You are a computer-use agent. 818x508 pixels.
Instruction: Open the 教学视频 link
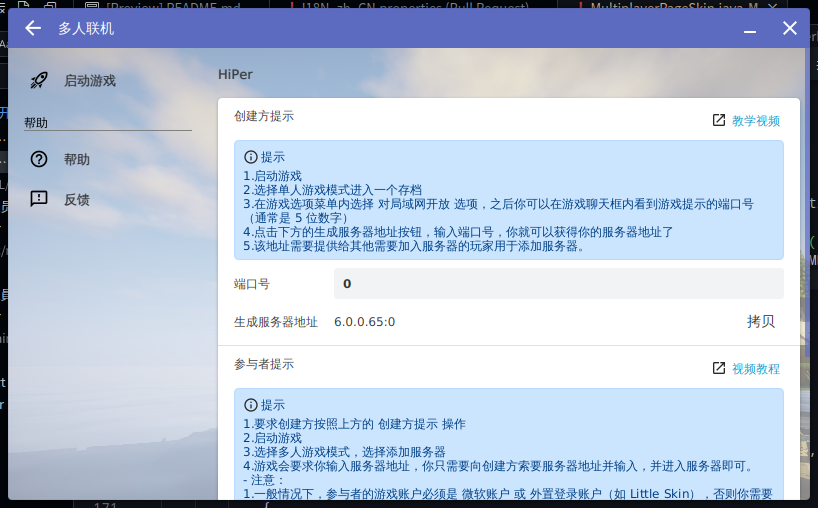tap(756, 121)
